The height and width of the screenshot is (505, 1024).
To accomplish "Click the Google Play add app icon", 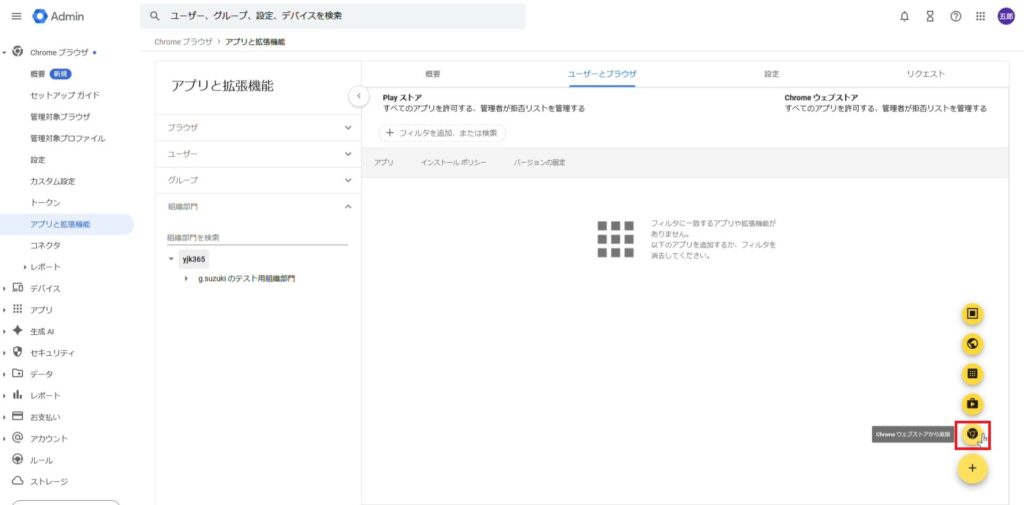I will coord(972,404).
